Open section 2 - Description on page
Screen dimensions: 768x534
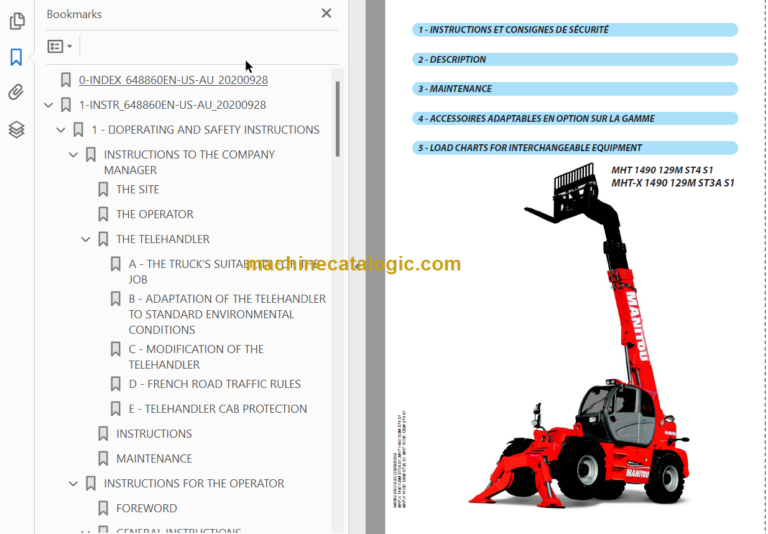click(x=575, y=59)
